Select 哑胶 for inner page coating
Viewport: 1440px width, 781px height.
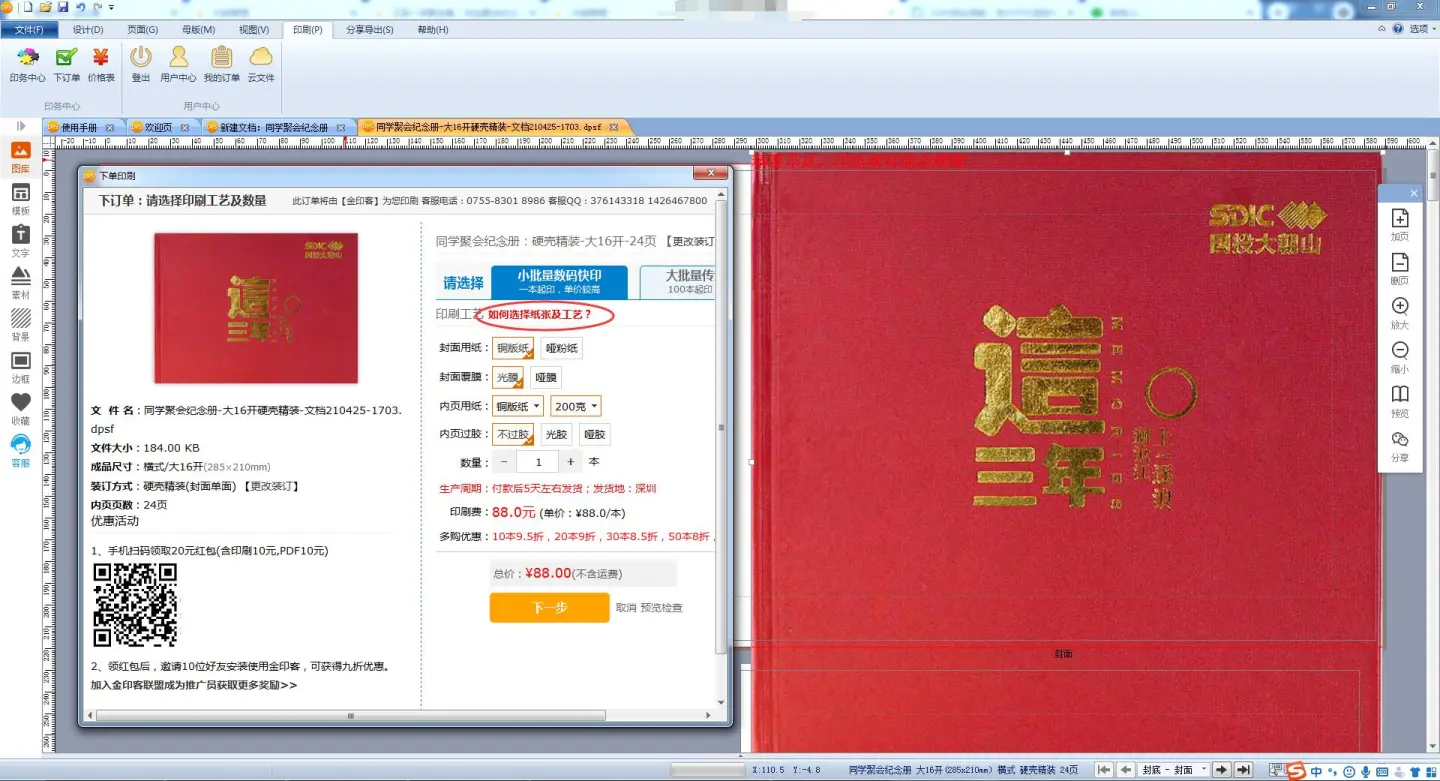pyautogui.click(x=594, y=434)
